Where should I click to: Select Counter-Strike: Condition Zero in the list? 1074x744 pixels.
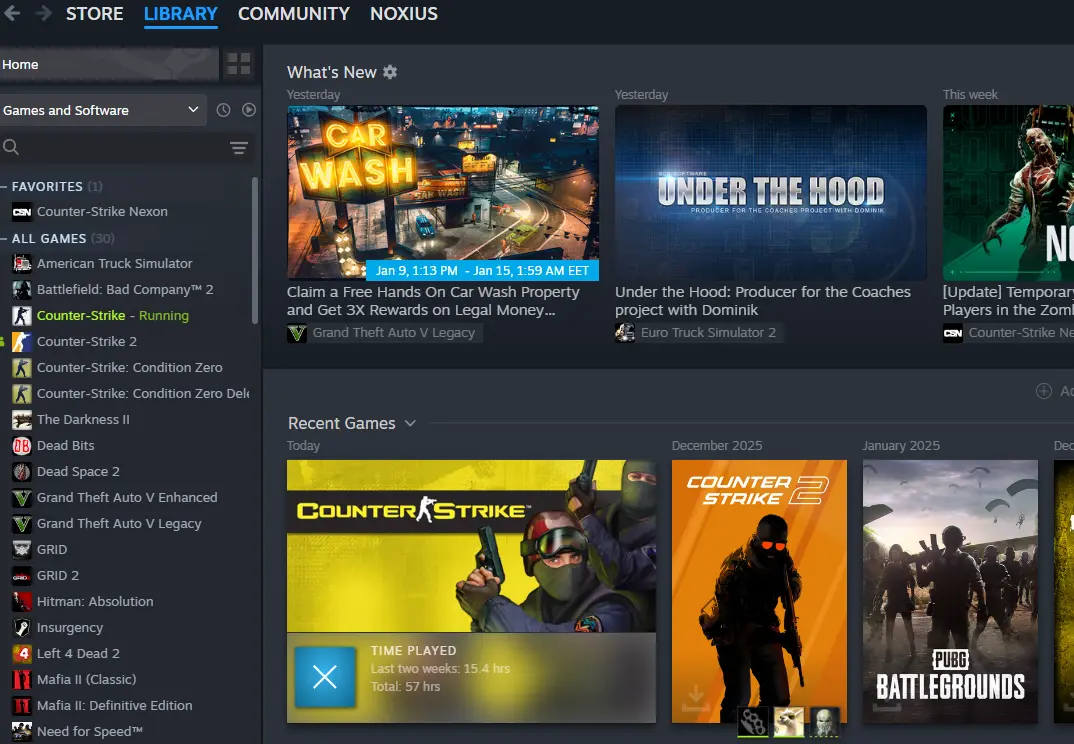point(129,367)
